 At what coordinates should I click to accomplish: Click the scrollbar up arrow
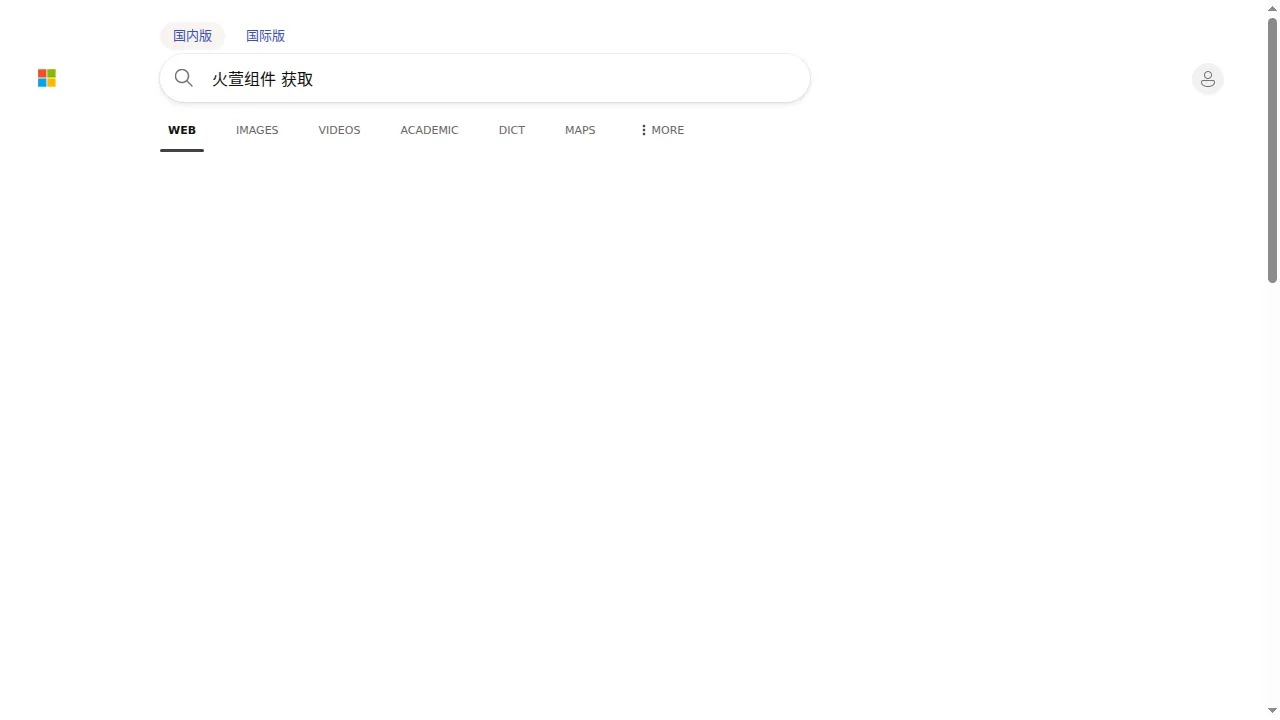point(1272,8)
